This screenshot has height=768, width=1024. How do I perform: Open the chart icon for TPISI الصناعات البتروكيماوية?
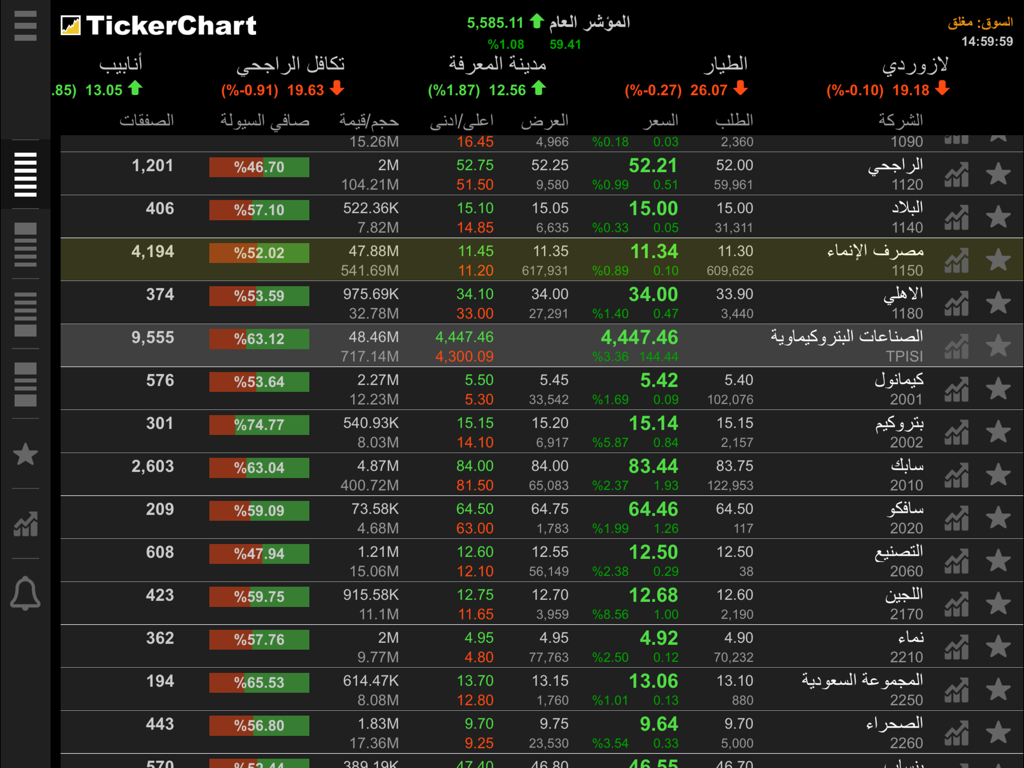click(956, 345)
